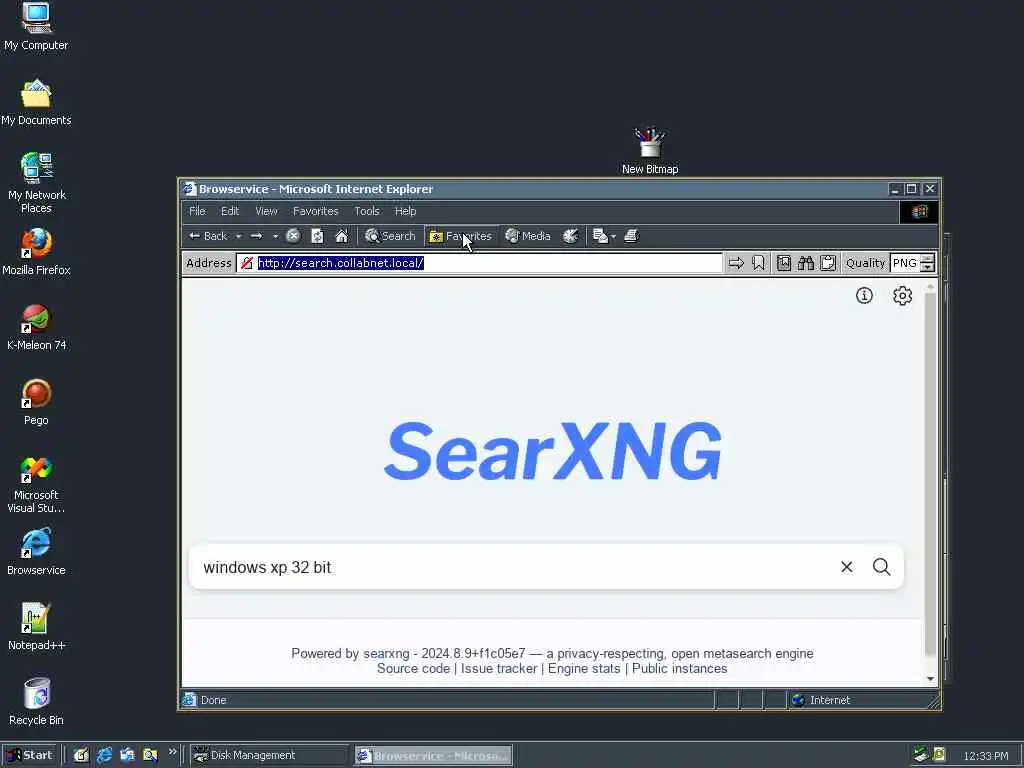The image size is (1024, 768).
Task: Select the My Computer desktop icon
Action: tap(36, 27)
